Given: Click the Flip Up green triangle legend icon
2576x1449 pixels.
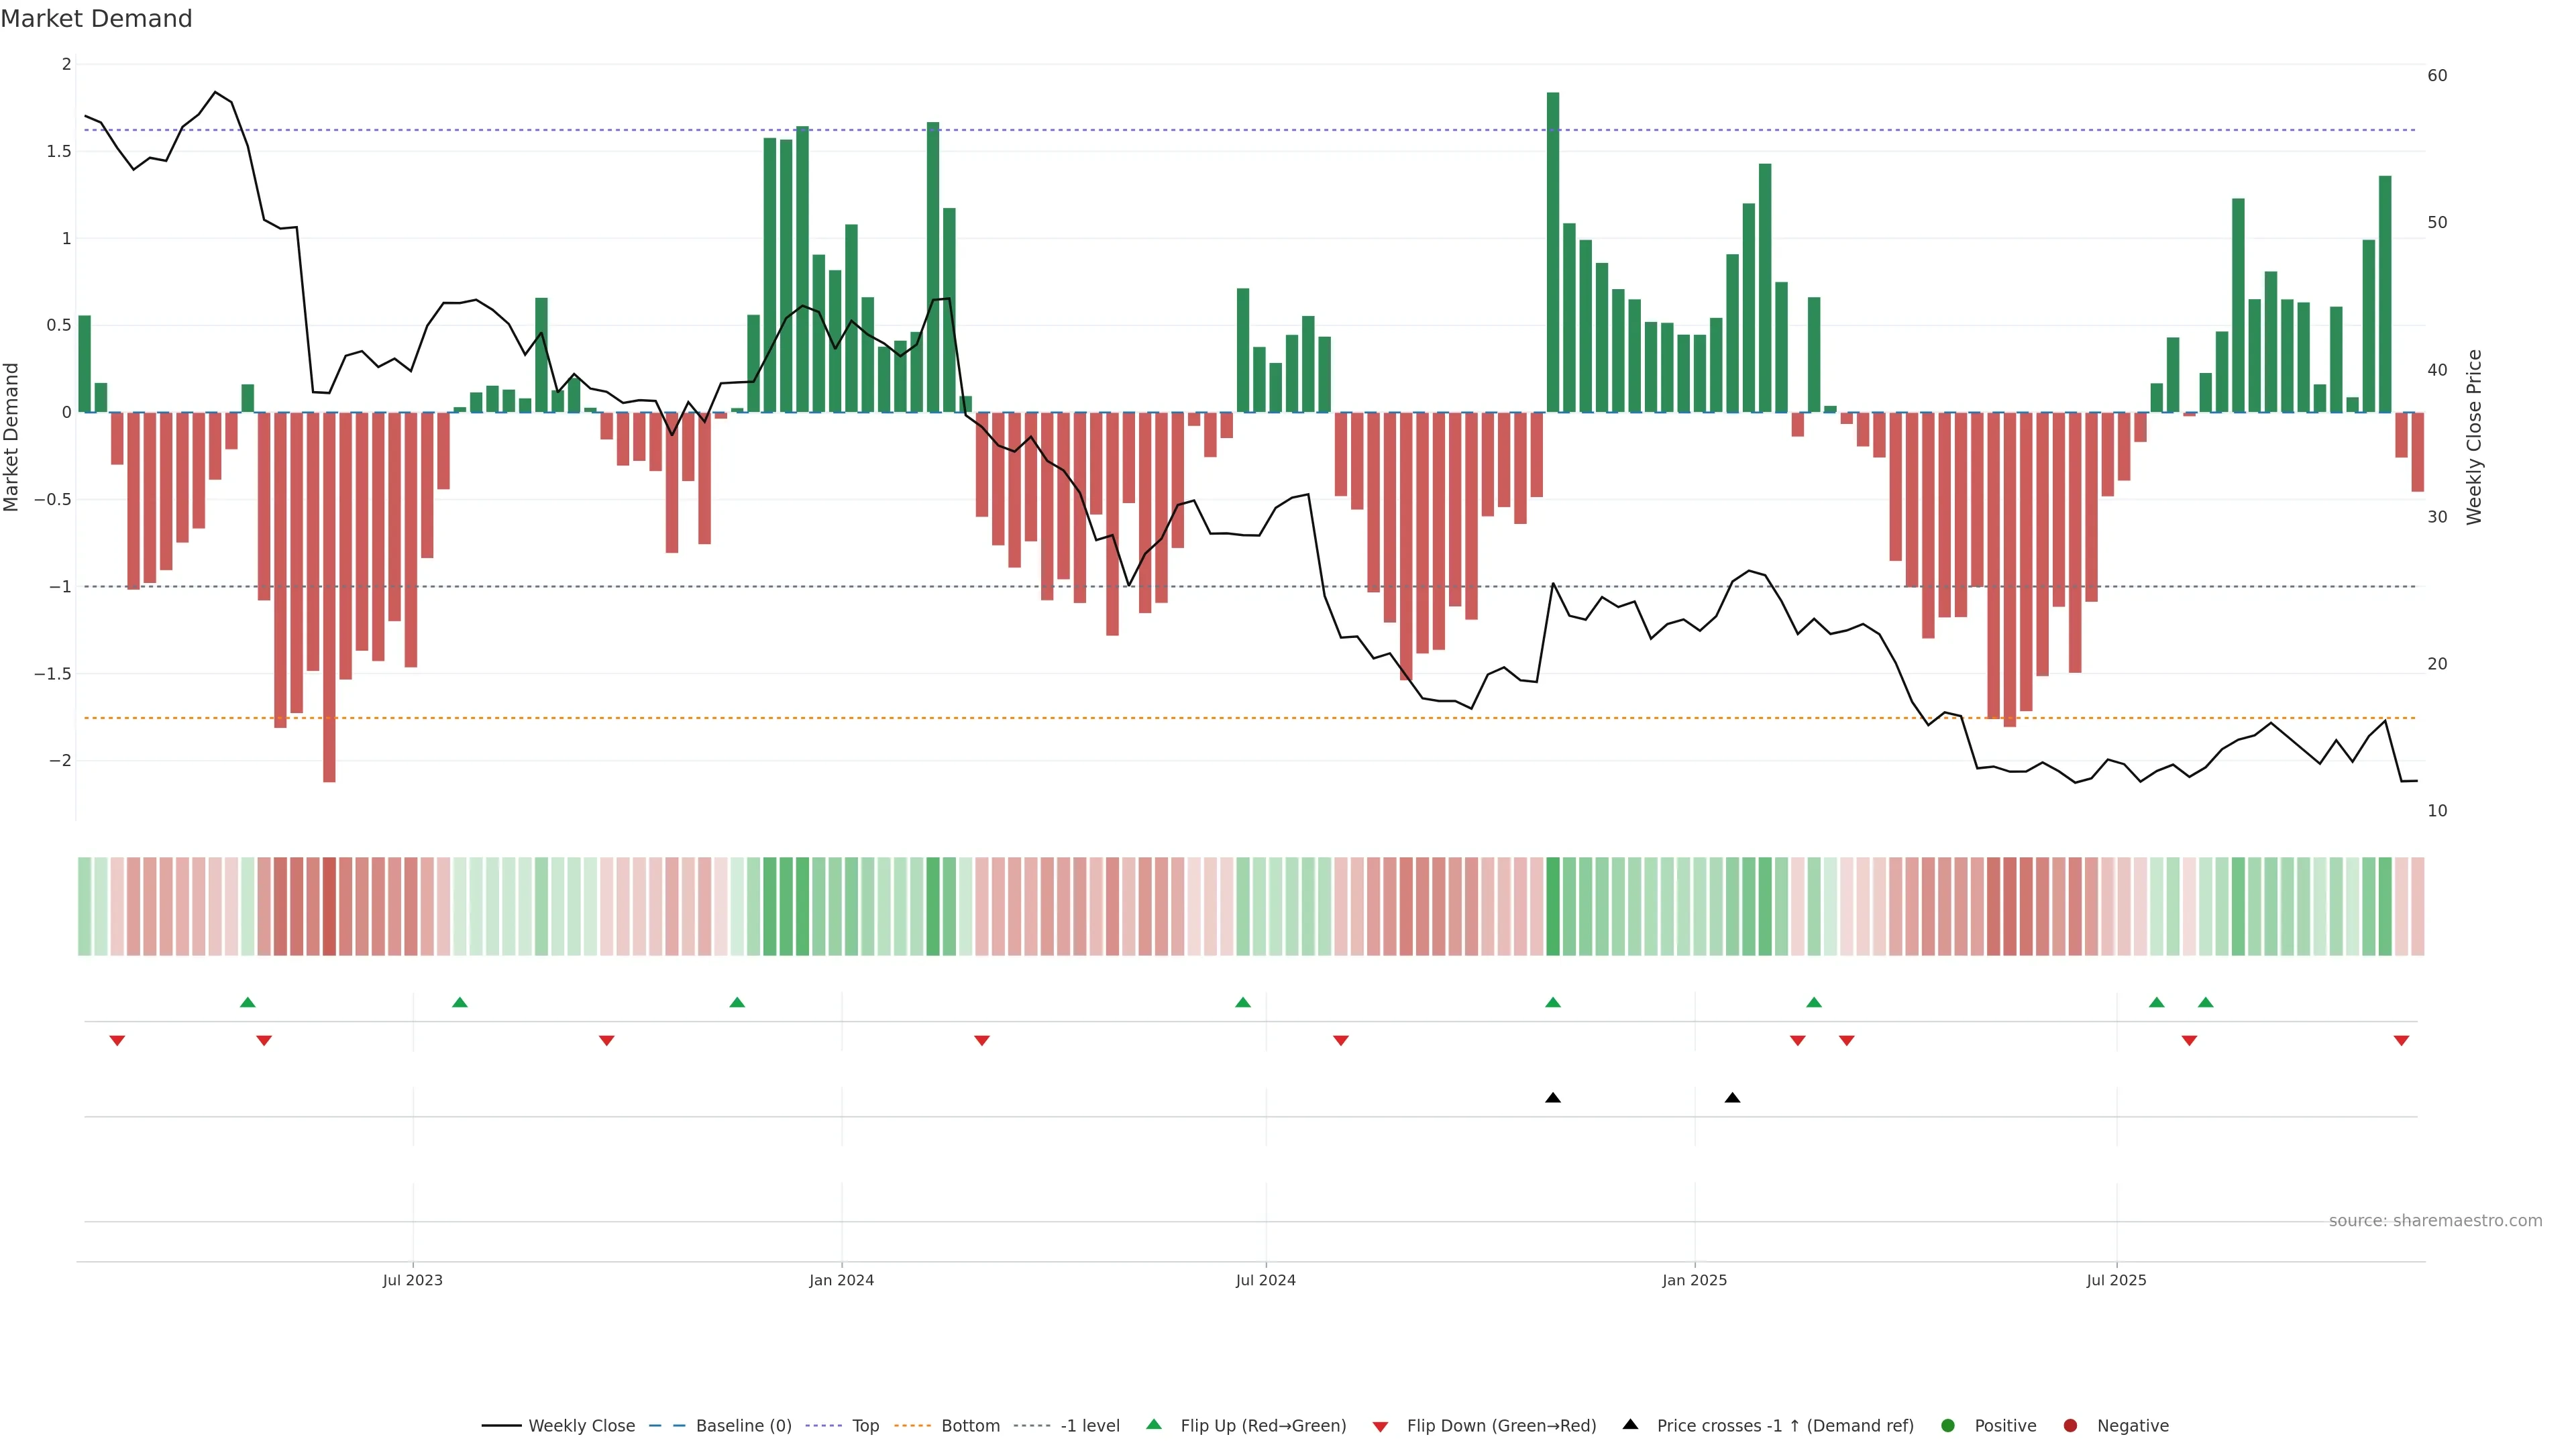Looking at the screenshot, I should pos(1154,1424).
